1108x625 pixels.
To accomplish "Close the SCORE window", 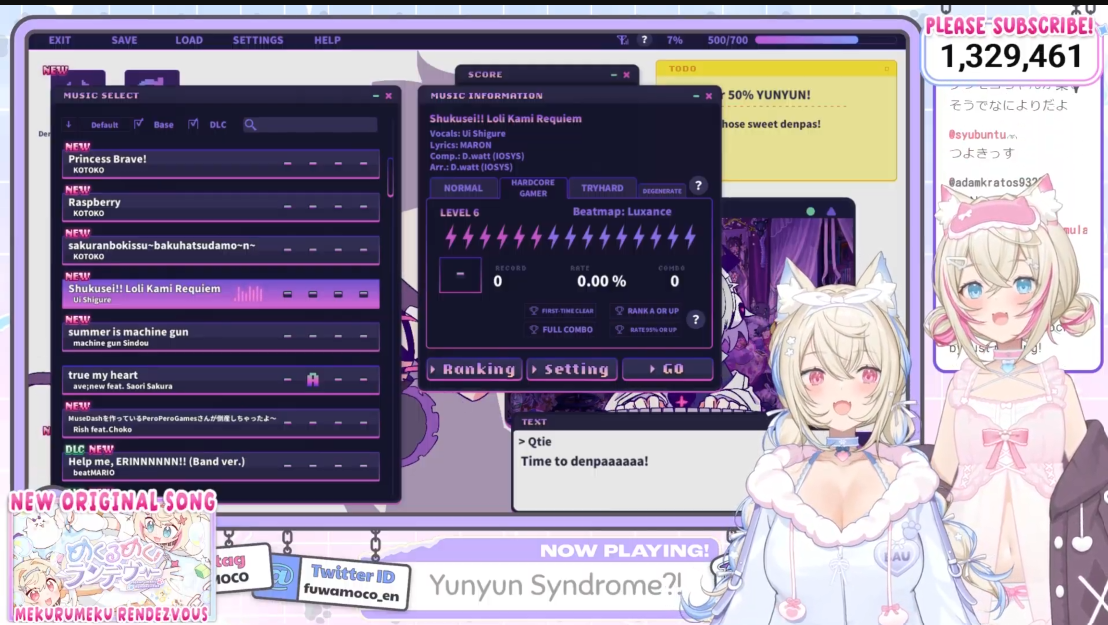I will [626, 74].
